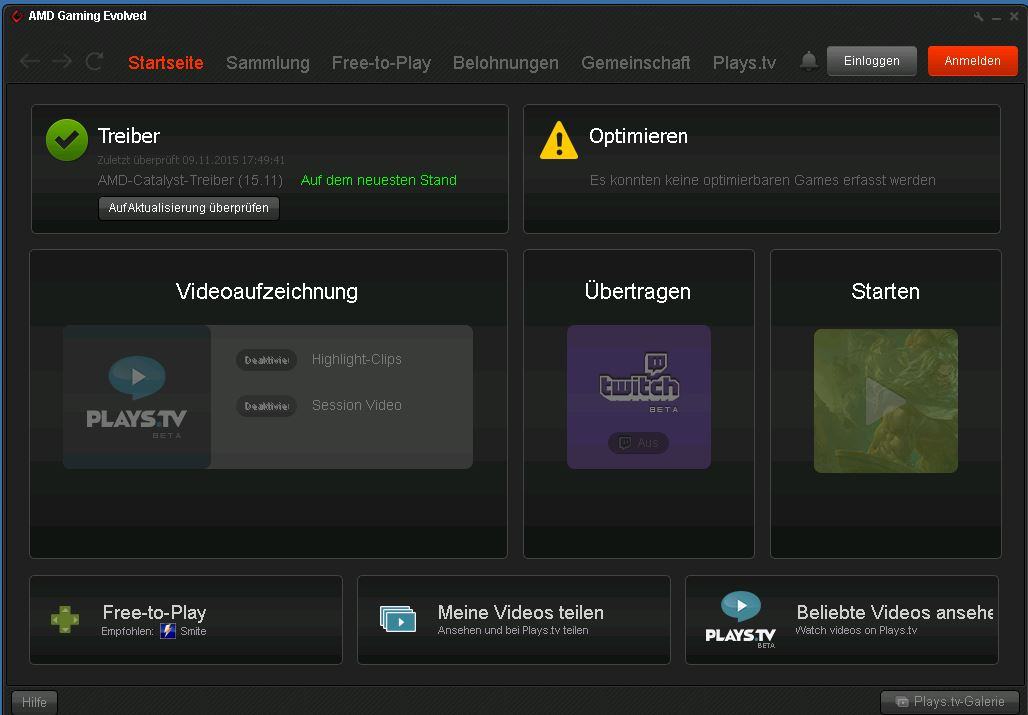Click the Highlight-Clips label

[x=357, y=359]
